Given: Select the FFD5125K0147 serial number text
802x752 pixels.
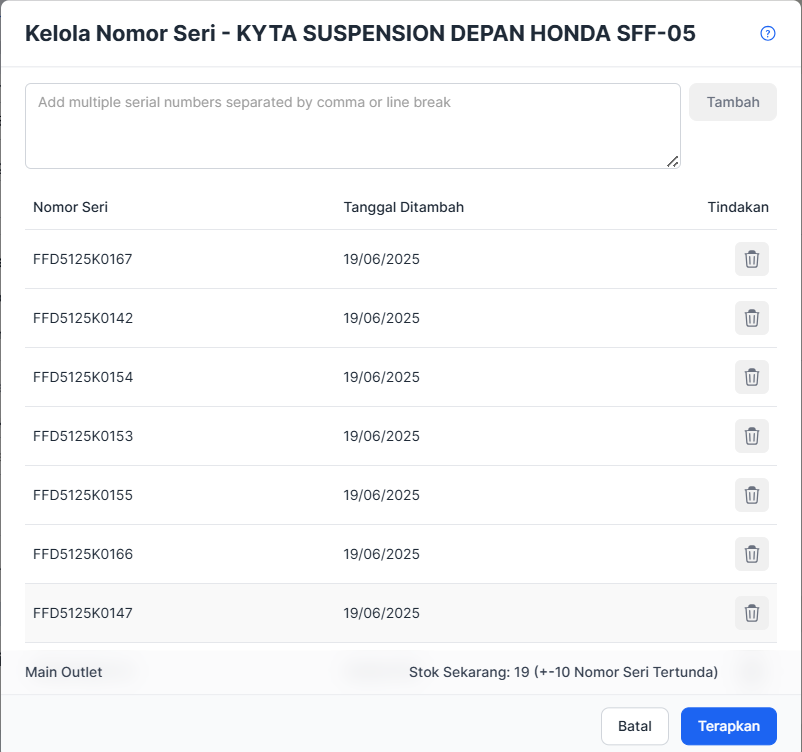Looking at the screenshot, I should coord(83,613).
